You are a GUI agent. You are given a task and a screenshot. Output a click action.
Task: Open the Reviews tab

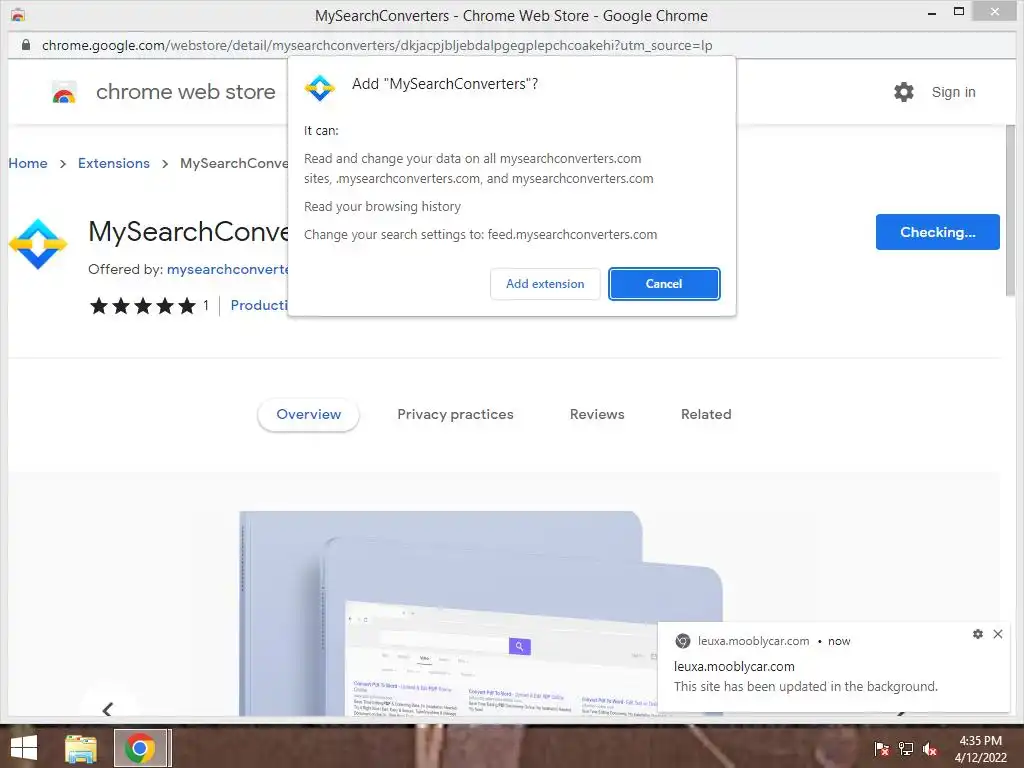(x=597, y=415)
